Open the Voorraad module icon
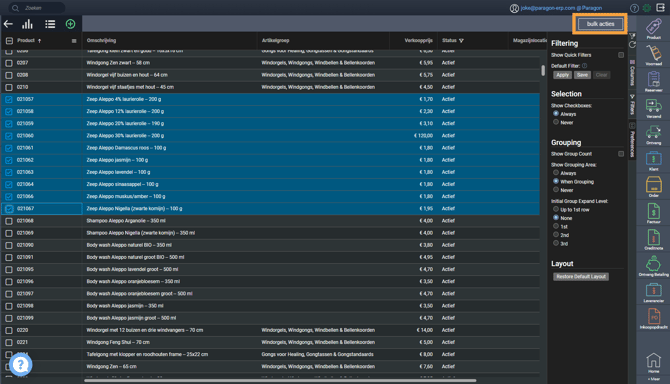Screen dimensions: 670x384 point(653,53)
